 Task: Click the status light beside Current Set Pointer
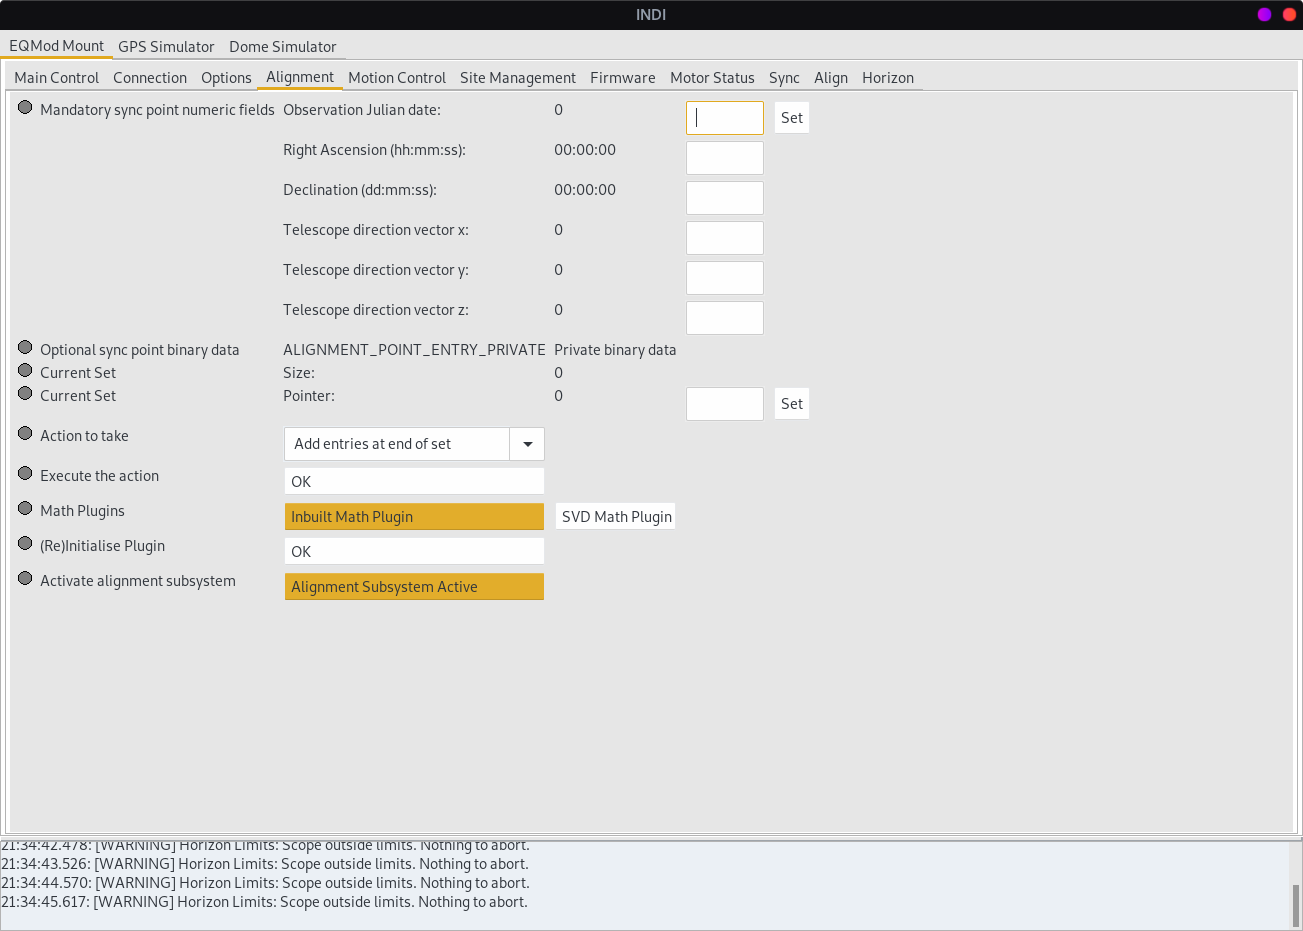click(25, 393)
